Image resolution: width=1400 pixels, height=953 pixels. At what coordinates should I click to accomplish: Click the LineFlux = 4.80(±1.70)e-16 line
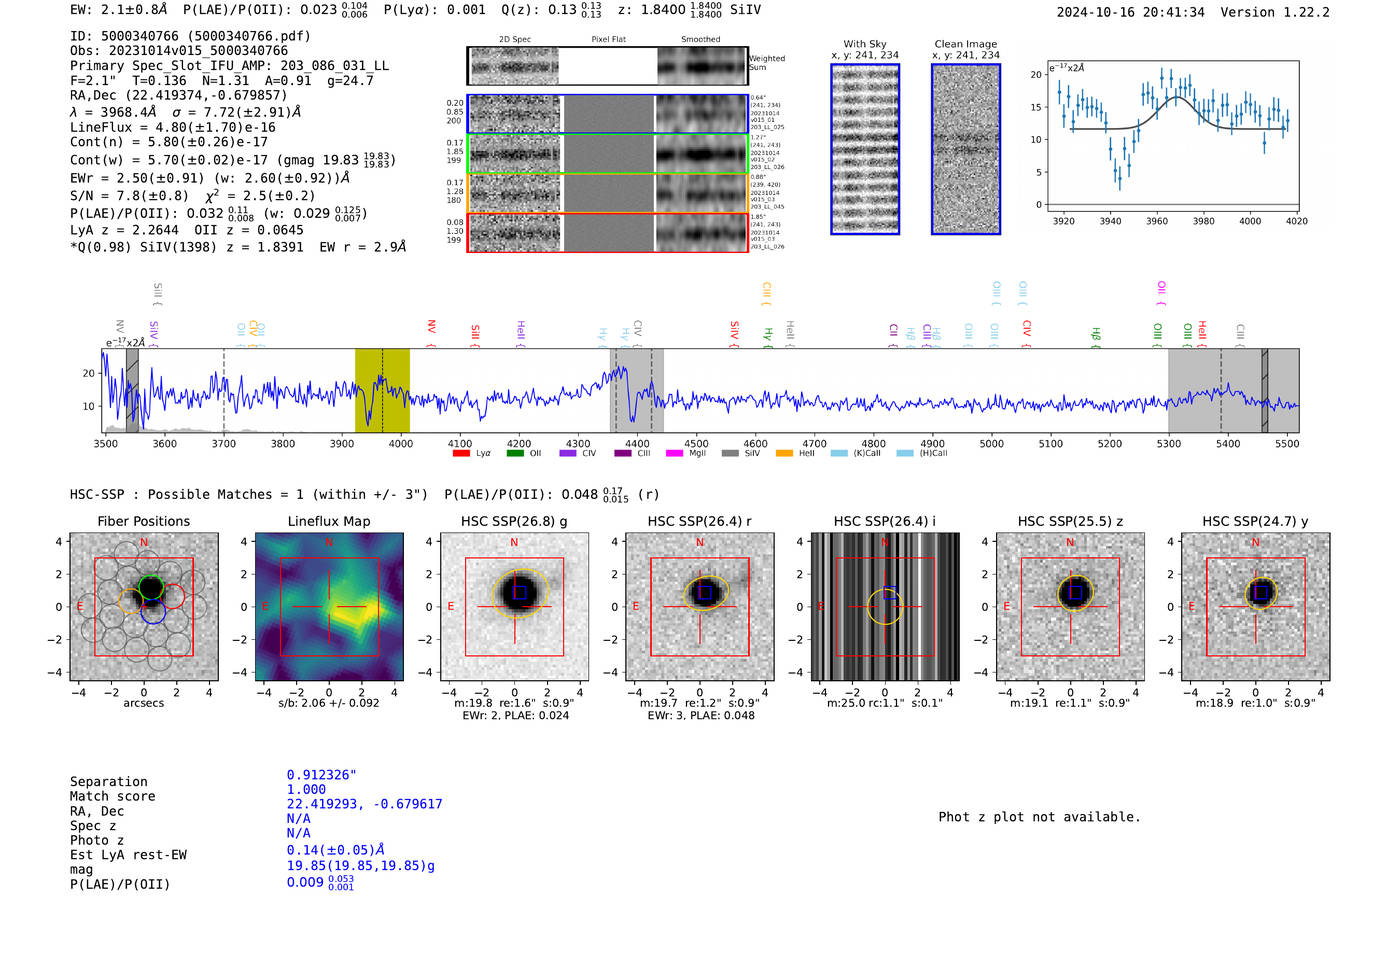point(173,128)
